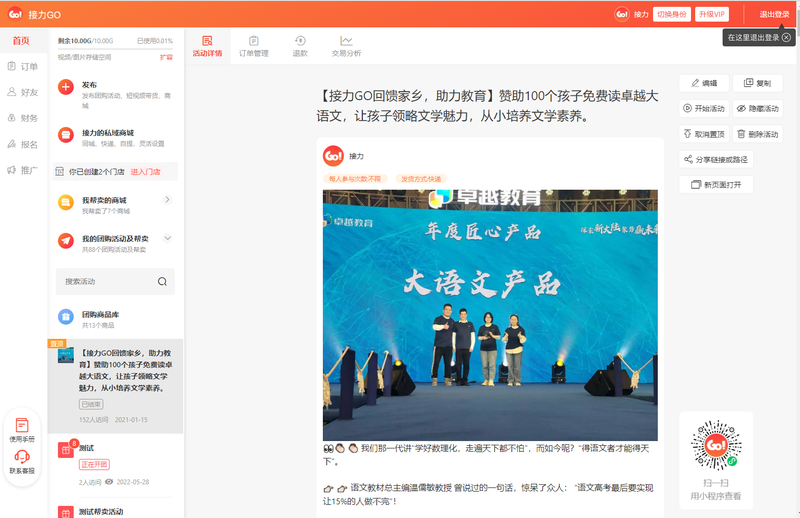Screen dimensions: 800x518
Task: Click the 开始活动 button
Action: tap(704, 109)
